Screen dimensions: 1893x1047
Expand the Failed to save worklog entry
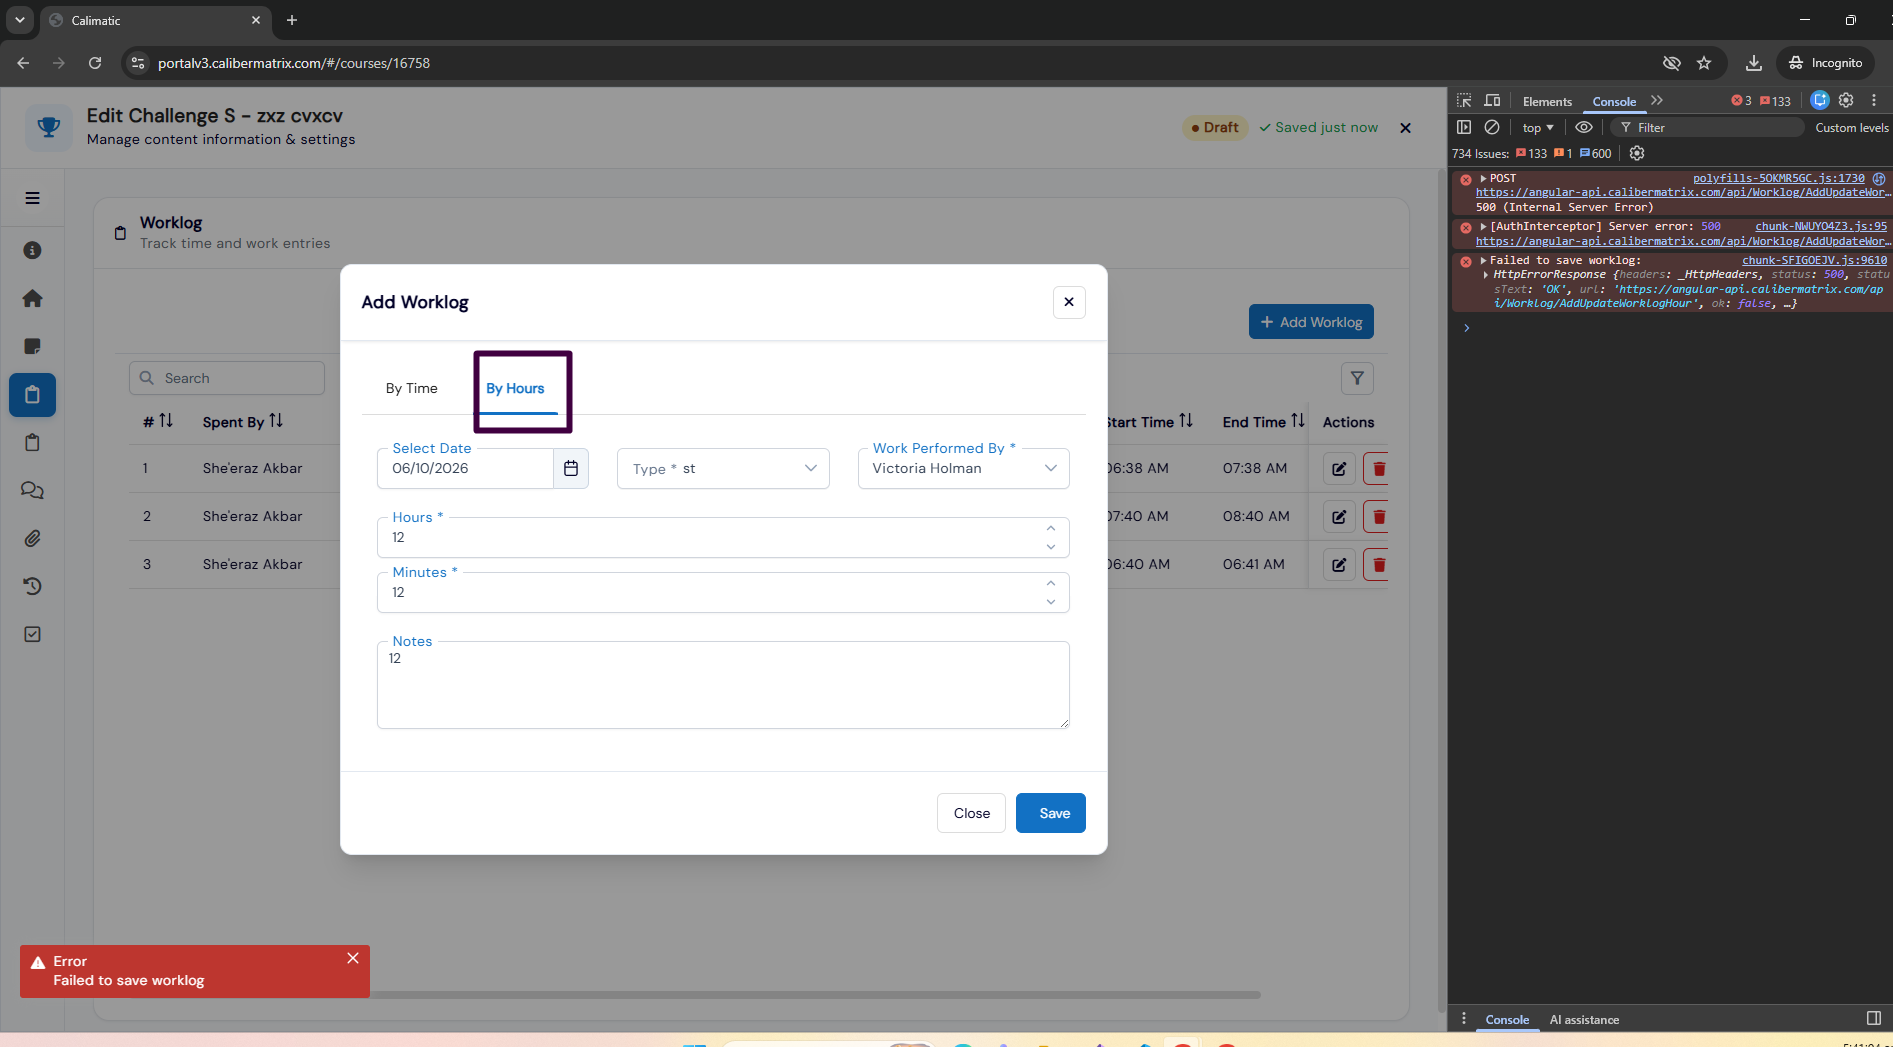(x=1483, y=261)
